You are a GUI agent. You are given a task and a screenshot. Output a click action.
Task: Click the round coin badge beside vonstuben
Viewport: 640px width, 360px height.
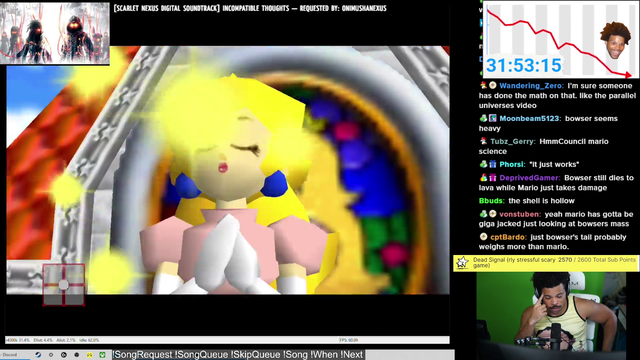tap(493, 214)
